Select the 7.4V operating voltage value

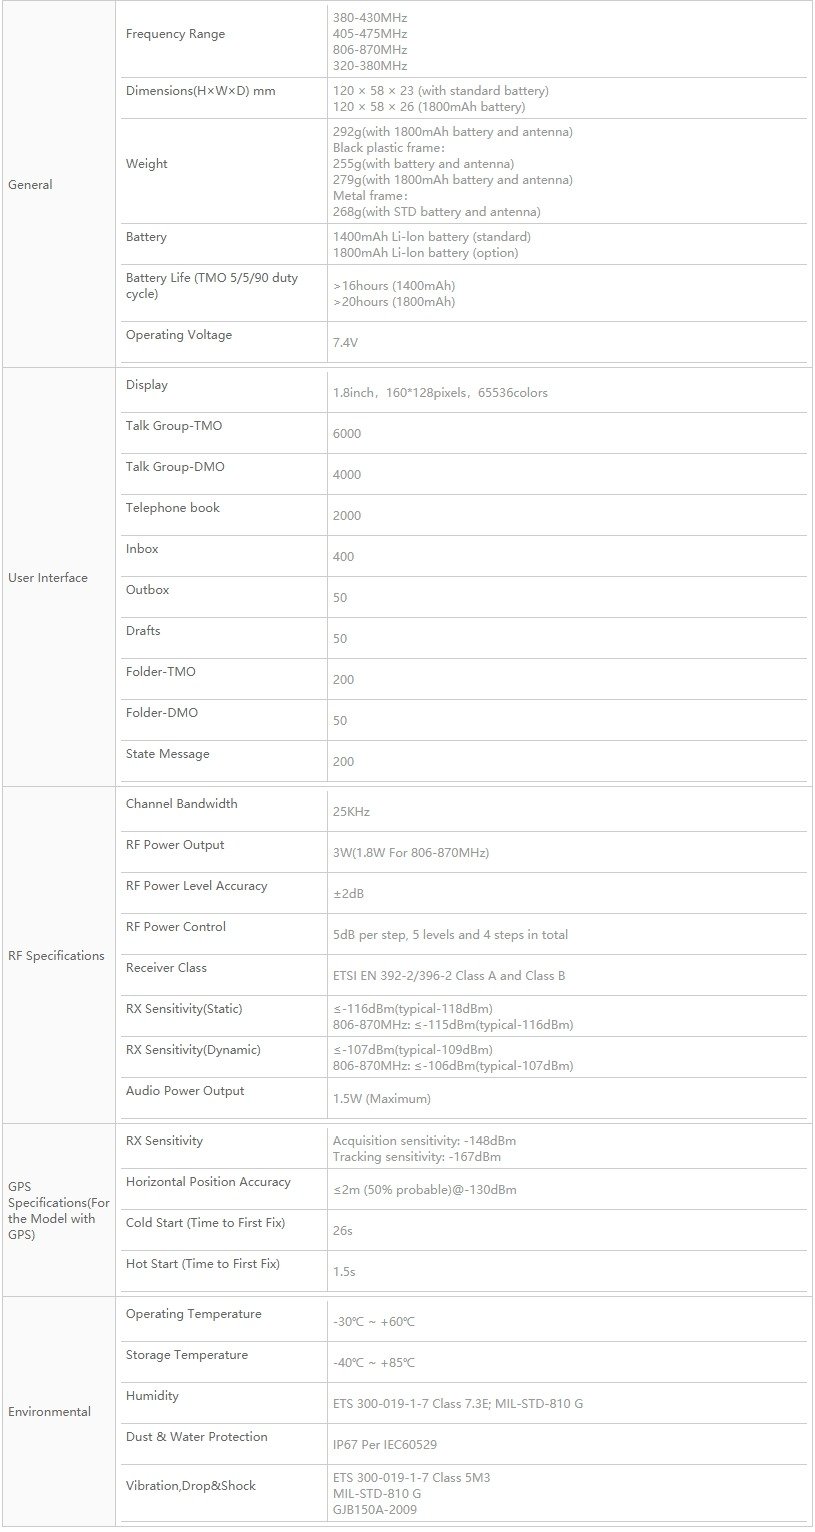pyautogui.click(x=345, y=343)
